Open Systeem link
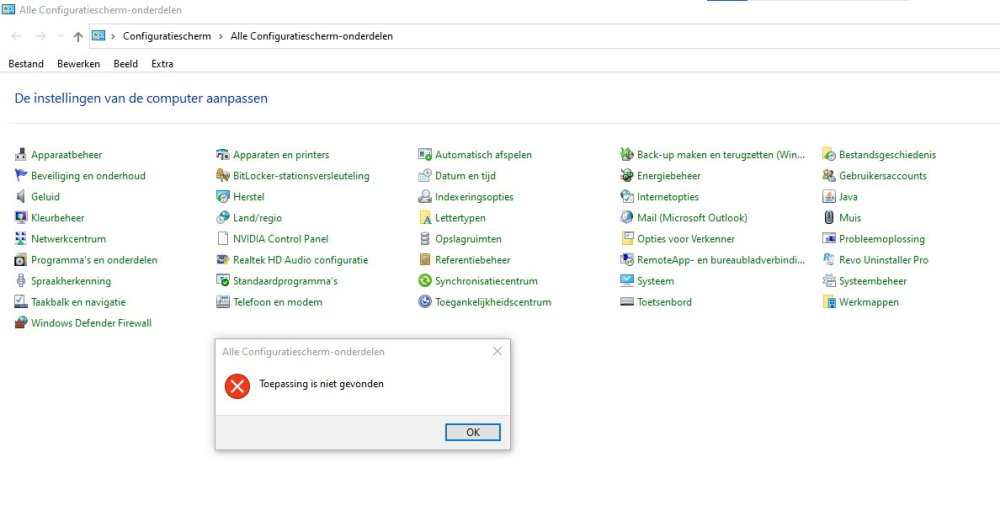The height and width of the screenshot is (516, 1000). (x=656, y=281)
